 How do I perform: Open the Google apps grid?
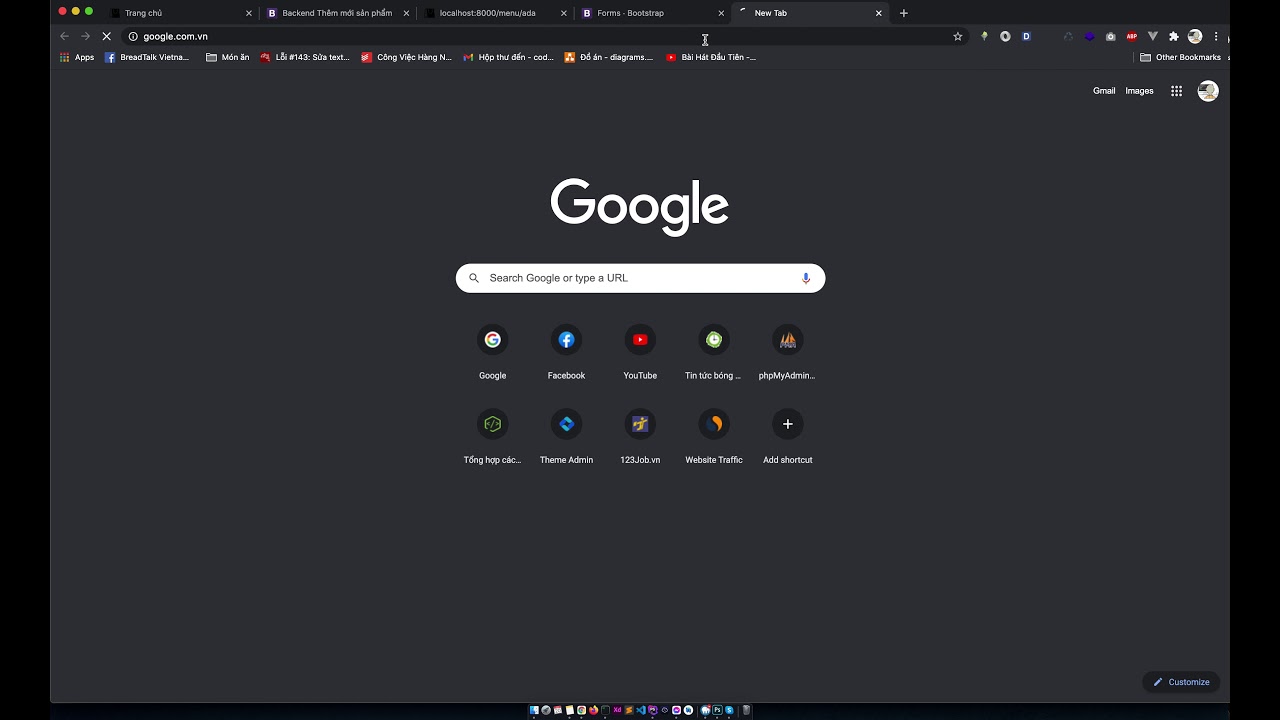pyautogui.click(x=1177, y=91)
